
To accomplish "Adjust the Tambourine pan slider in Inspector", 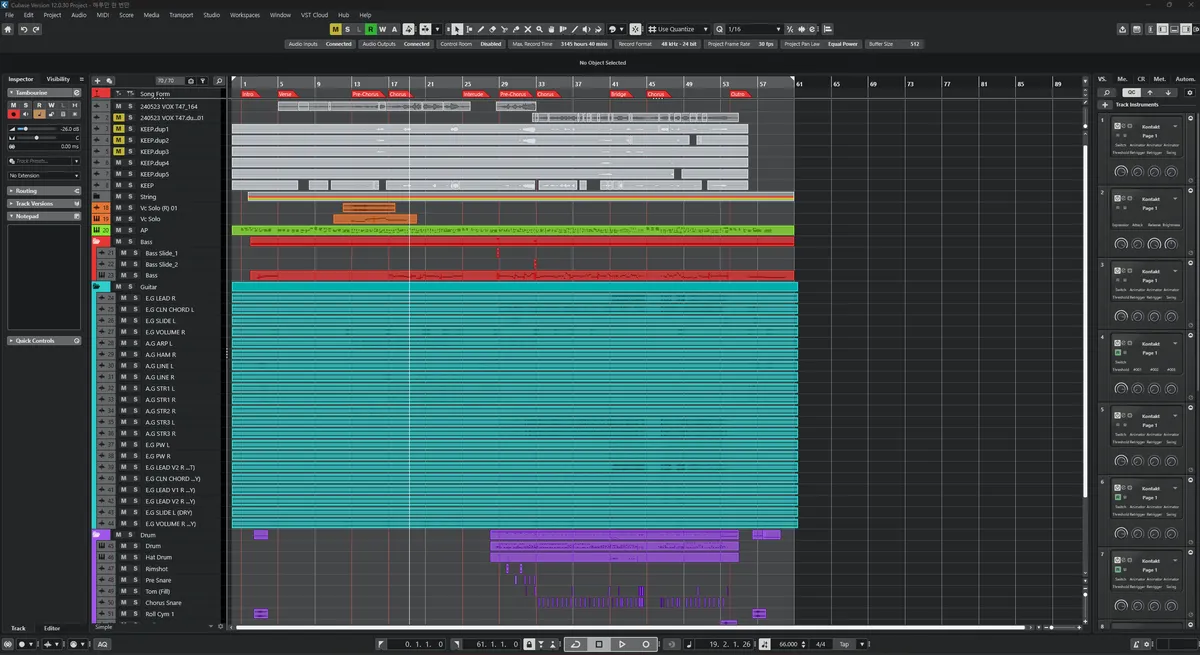I will click(x=38, y=138).
